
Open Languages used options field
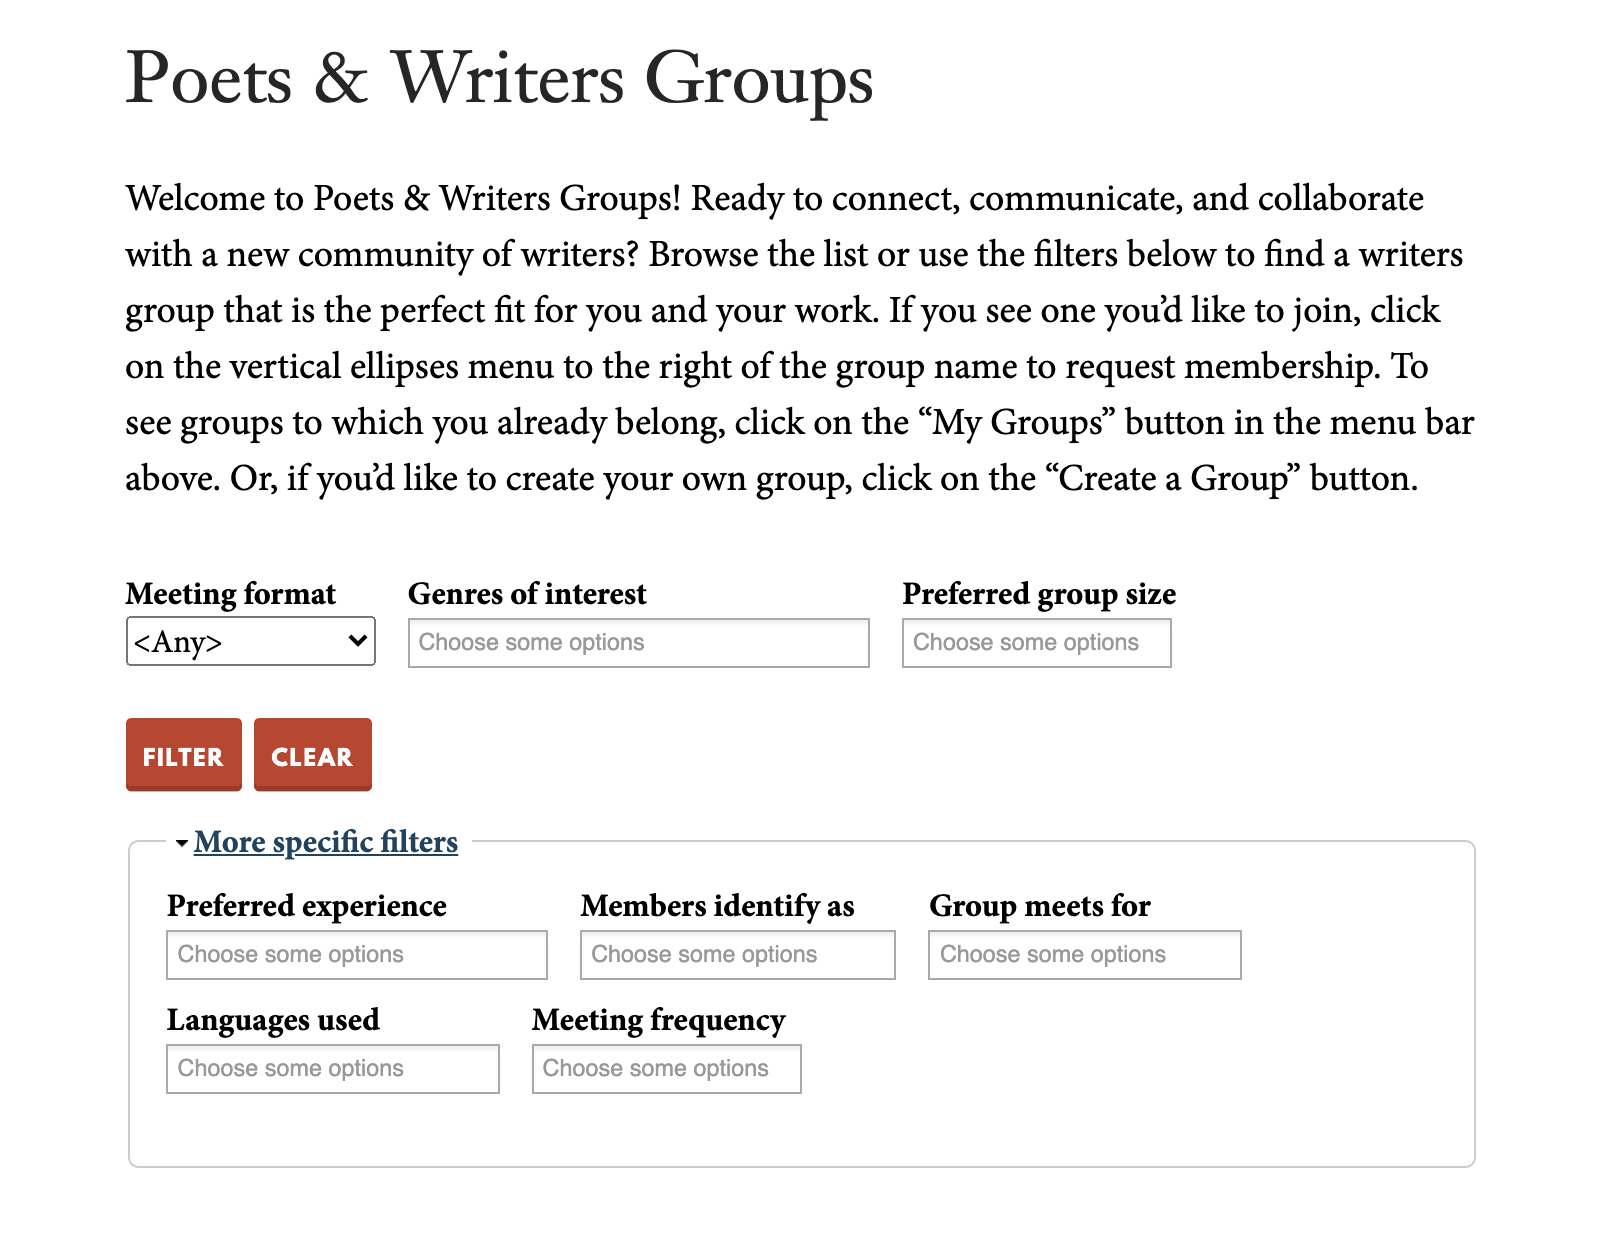[x=333, y=1069]
